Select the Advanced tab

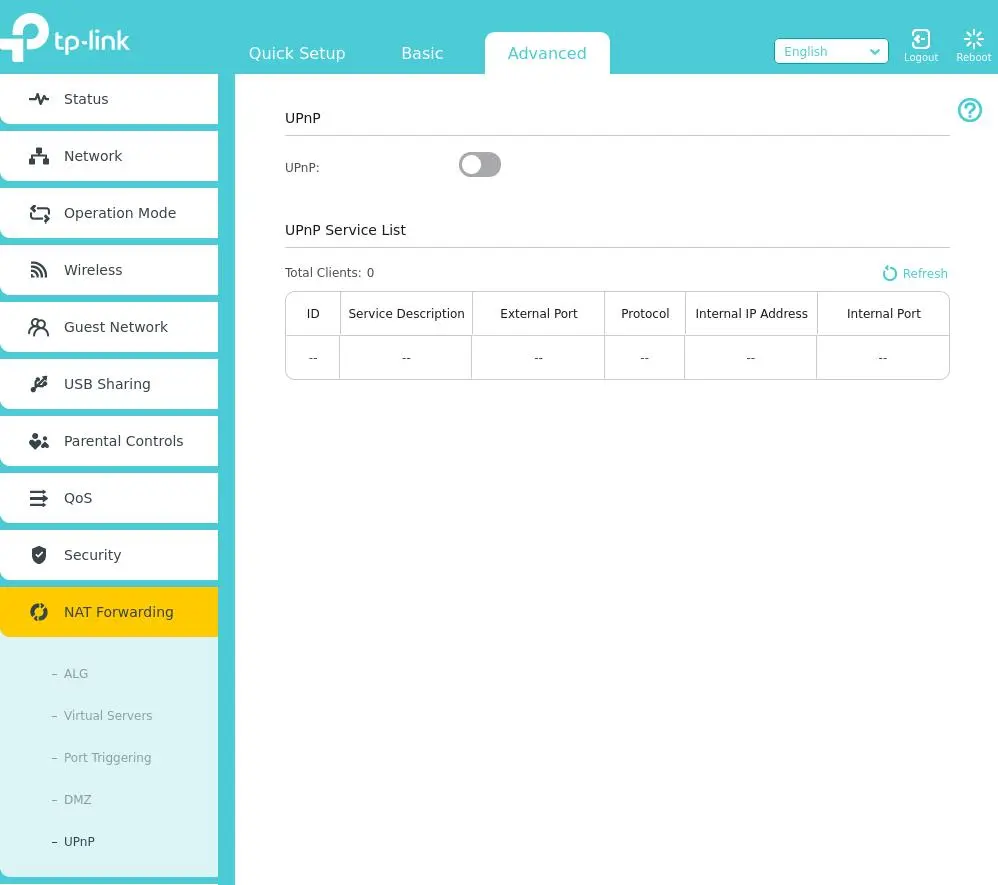(x=547, y=53)
